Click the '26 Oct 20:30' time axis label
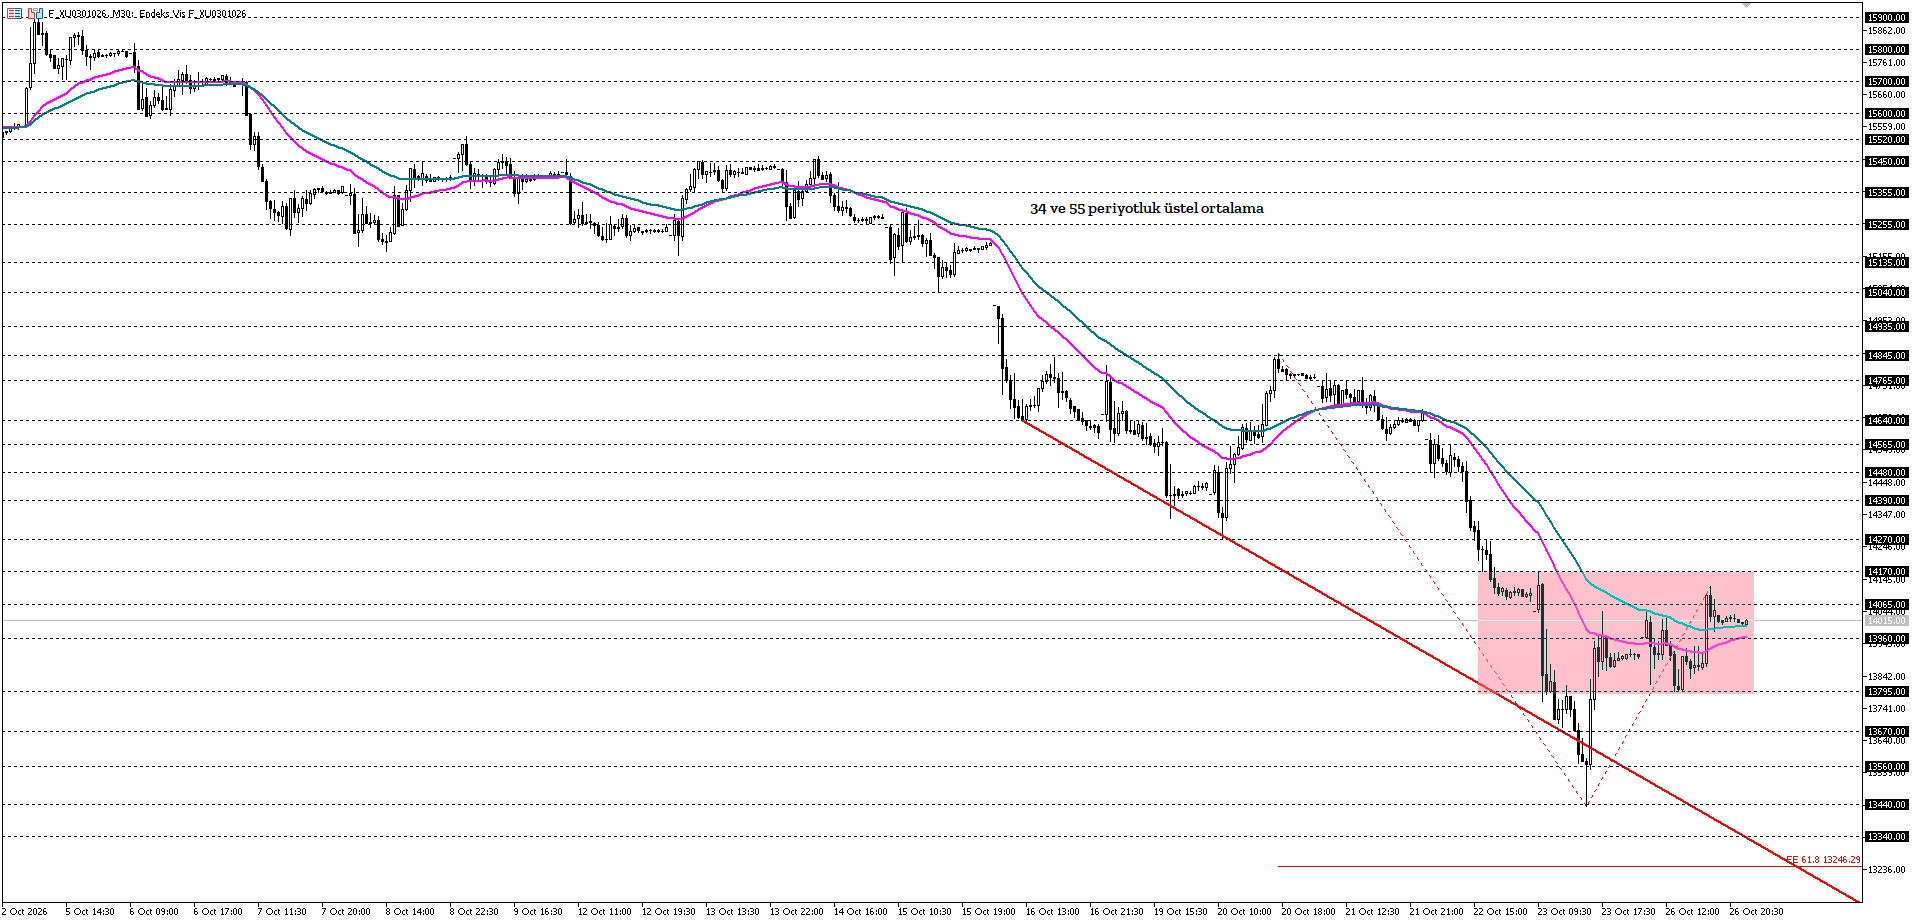The image size is (1920, 923). (x=1756, y=912)
